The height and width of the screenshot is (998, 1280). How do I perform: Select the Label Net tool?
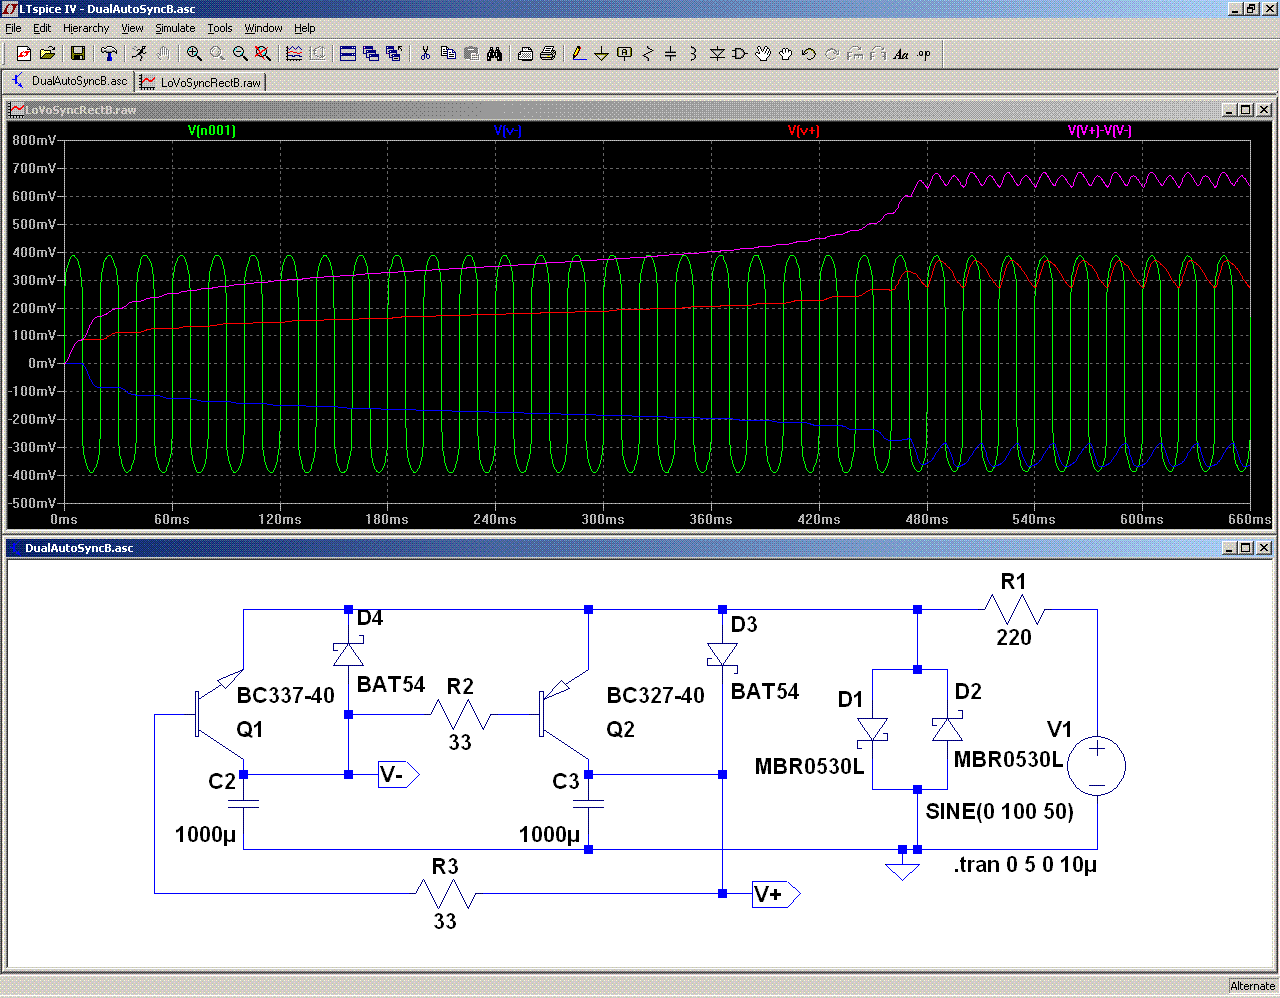click(624, 54)
